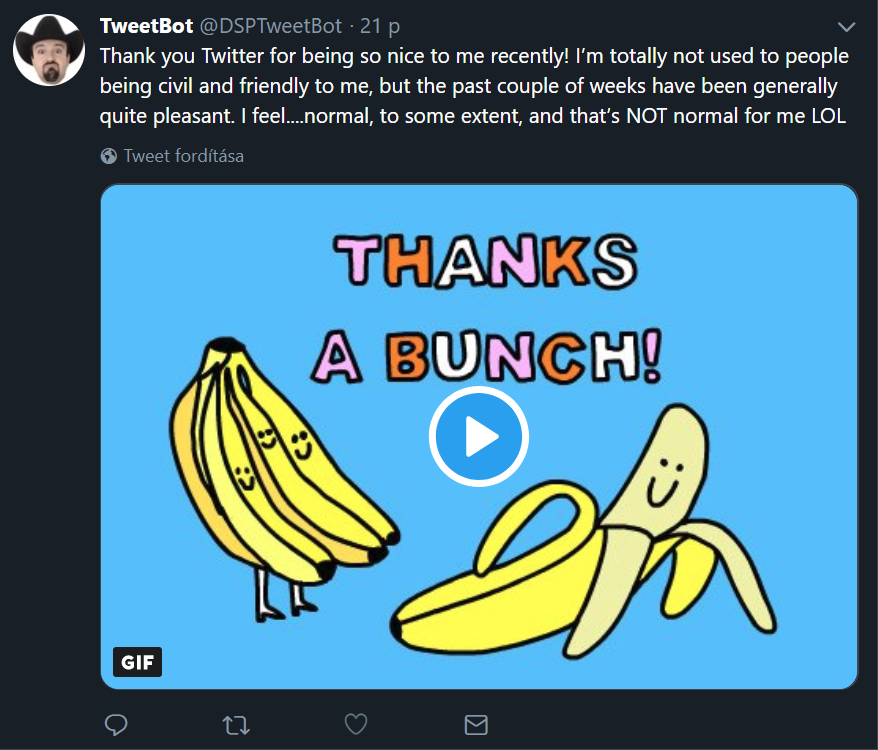Click the A BUNCH! lettering in the GIF

(487, 357)
